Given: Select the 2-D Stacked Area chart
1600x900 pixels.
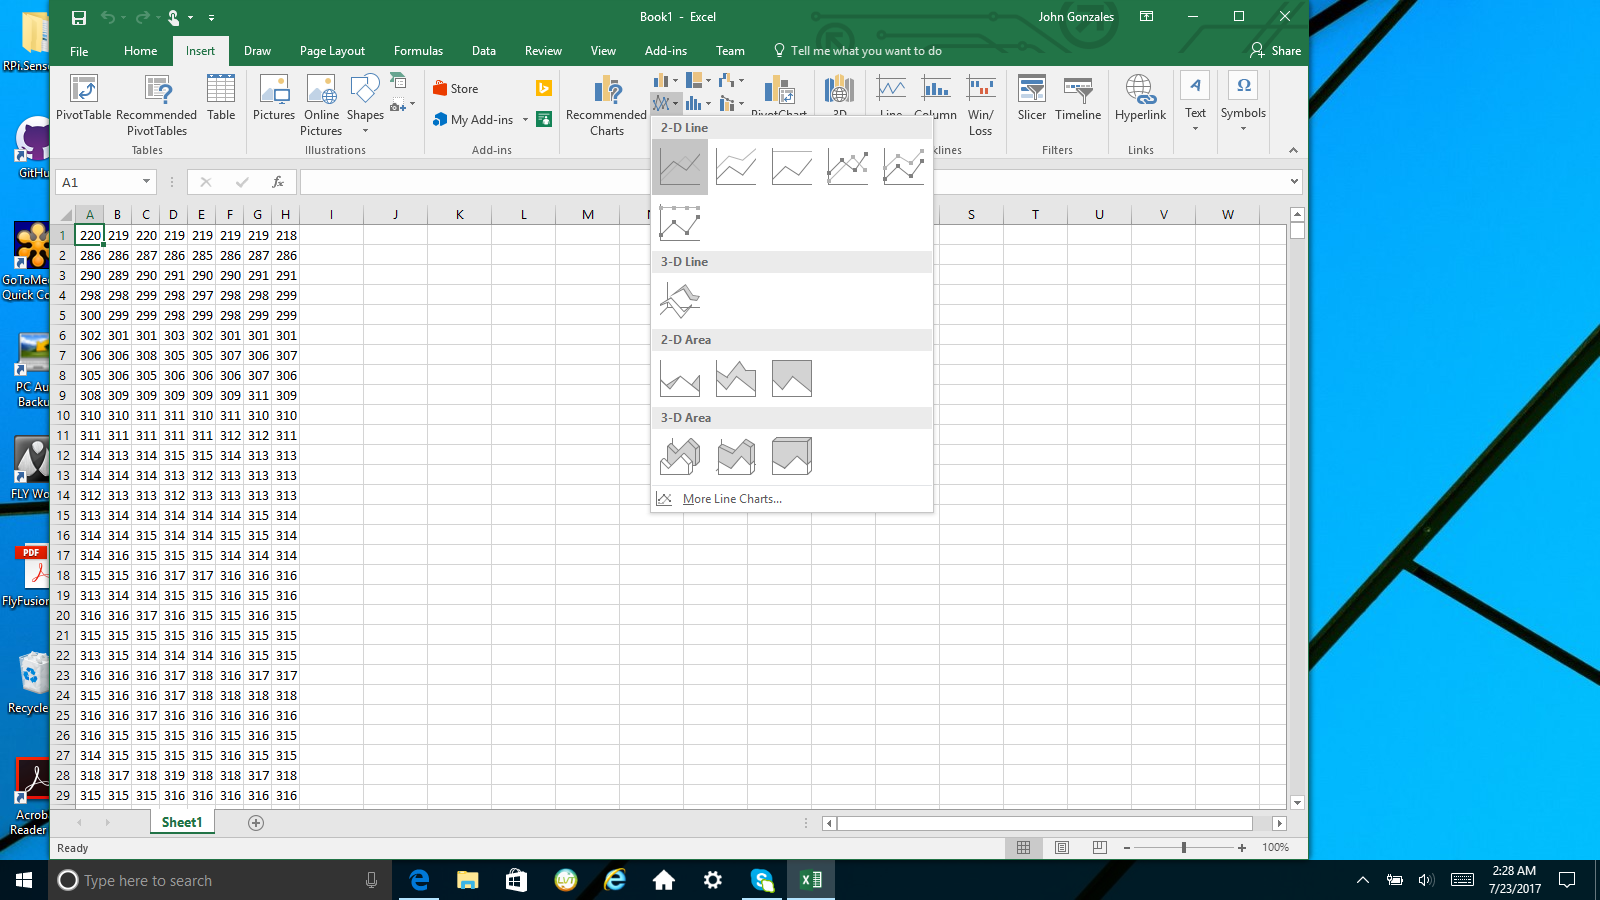Looking at the screenshot, I should pyautogui.click(x=736, y=378).
